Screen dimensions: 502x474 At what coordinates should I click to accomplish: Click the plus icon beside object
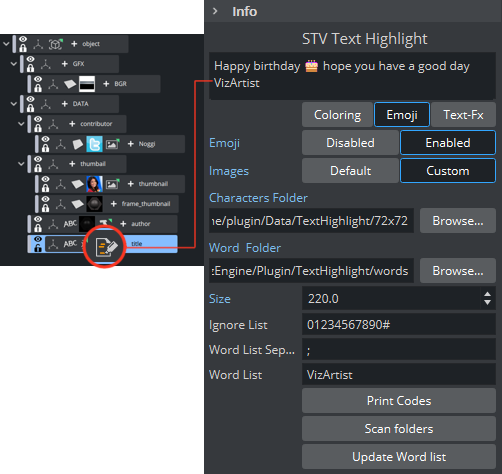[74, 44]
